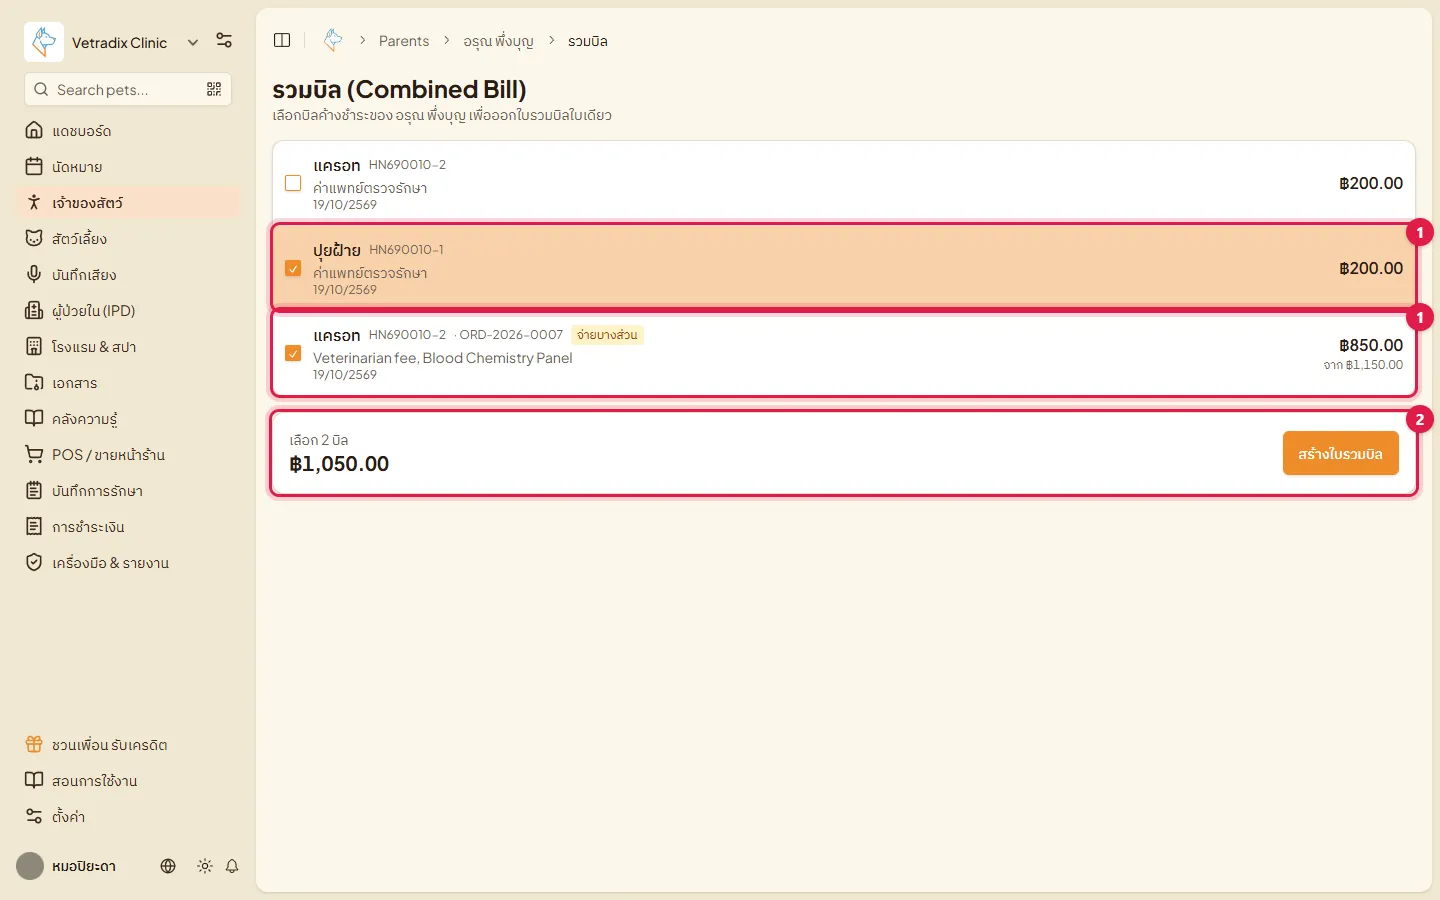The height and width of the screenshot is (900, 1440).
Task: Open นัดหมาย appointments menu item
Action: pos(128,167)
